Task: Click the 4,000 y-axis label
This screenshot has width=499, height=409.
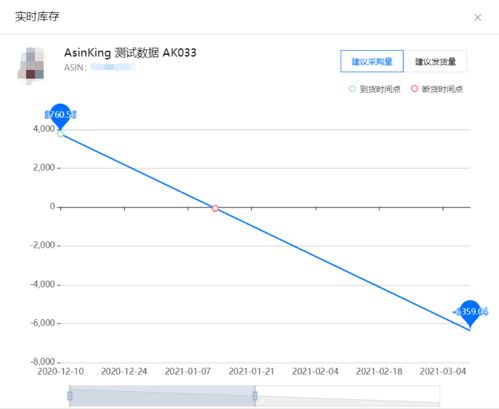Action: [x=44, y=129]
